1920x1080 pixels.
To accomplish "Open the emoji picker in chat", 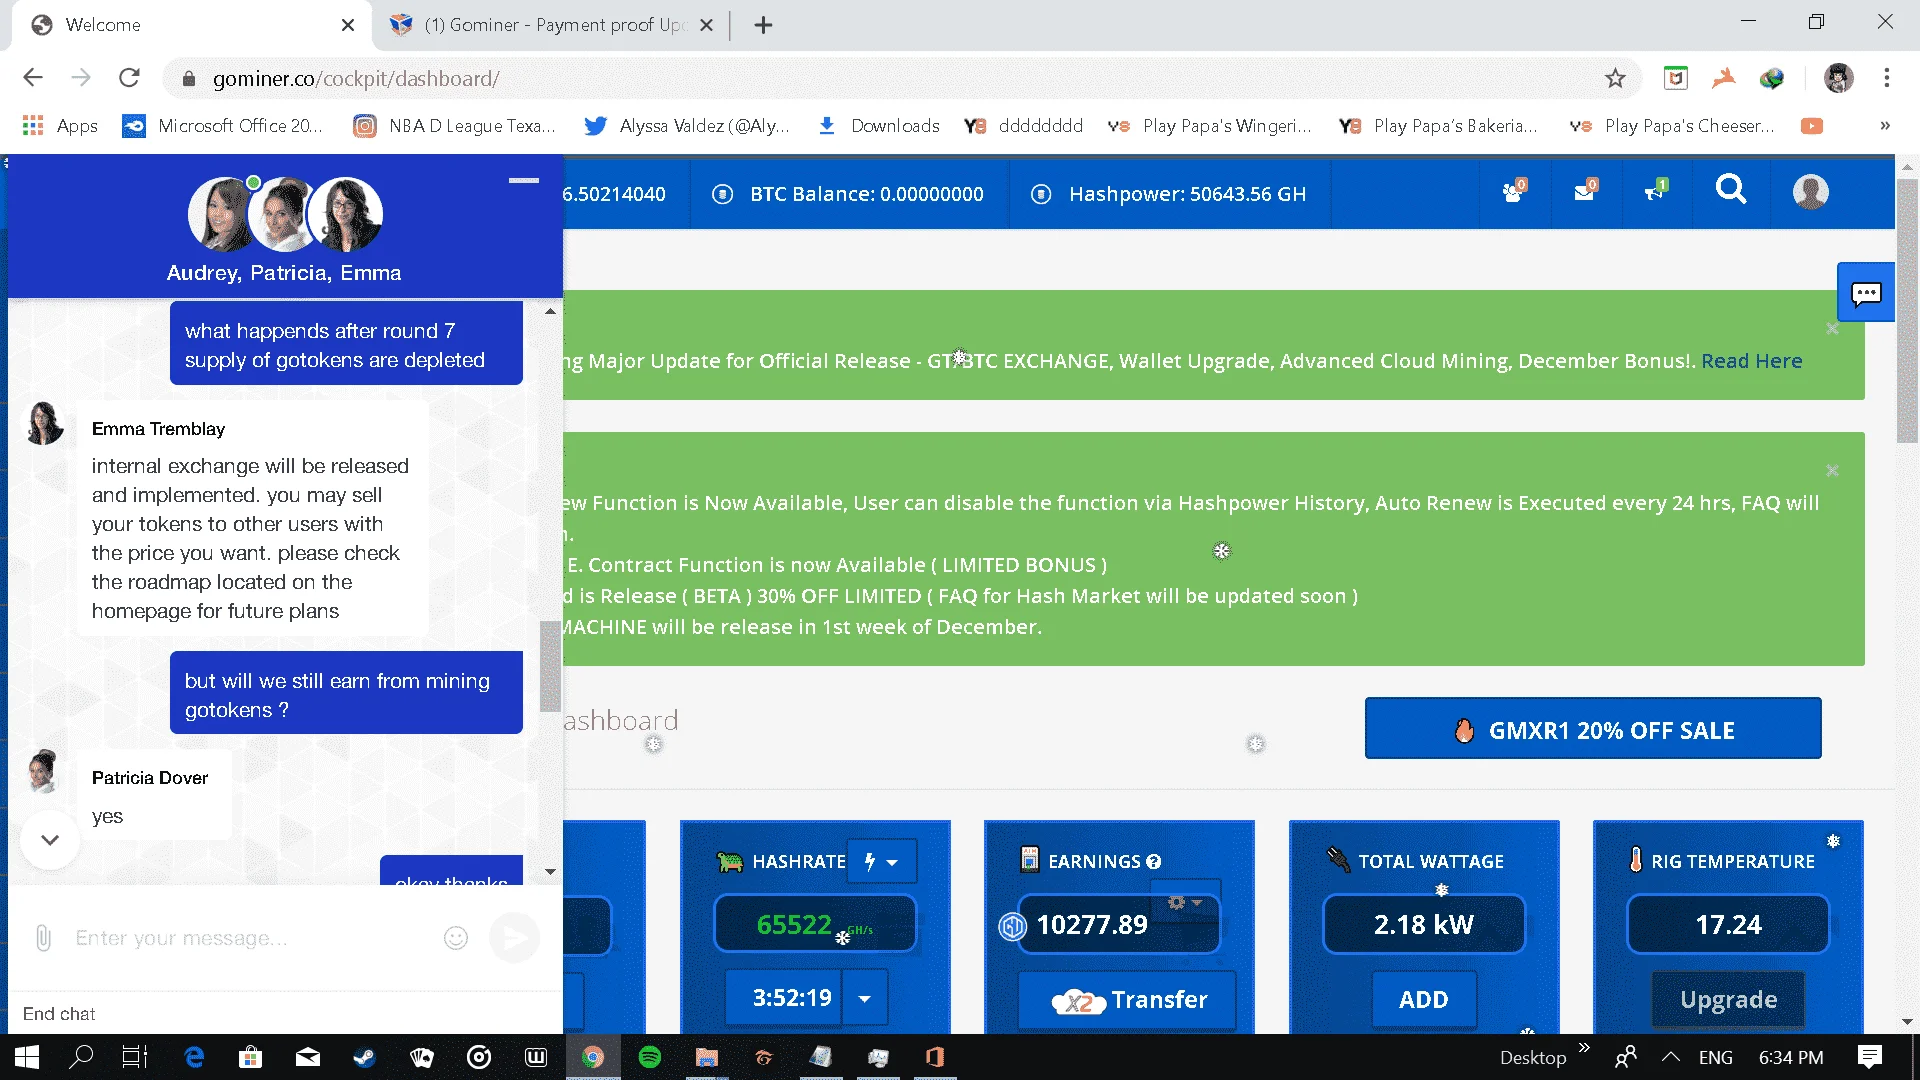I will click(456, 938).
